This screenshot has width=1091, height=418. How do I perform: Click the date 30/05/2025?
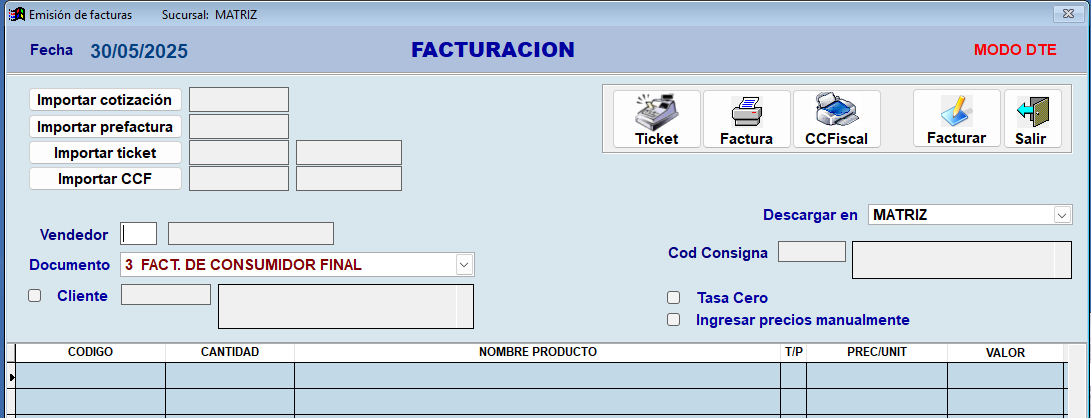tap(138, 51)
